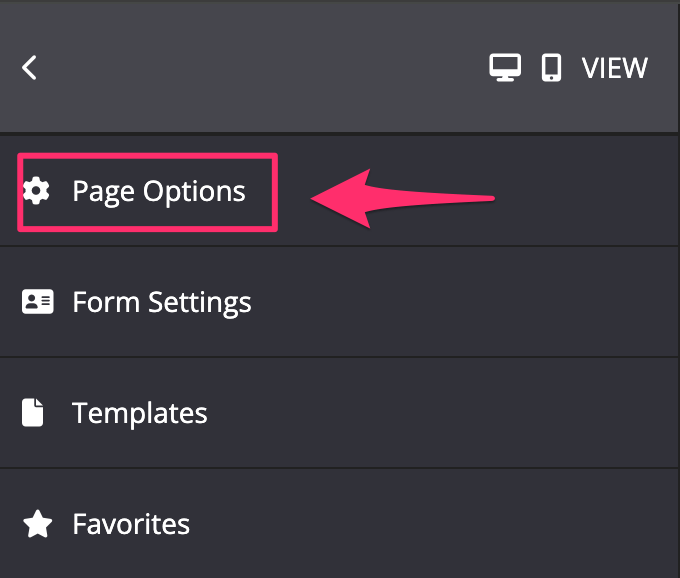Open the Page Options menu item
The image size is (680, 578).
[340, 191]
